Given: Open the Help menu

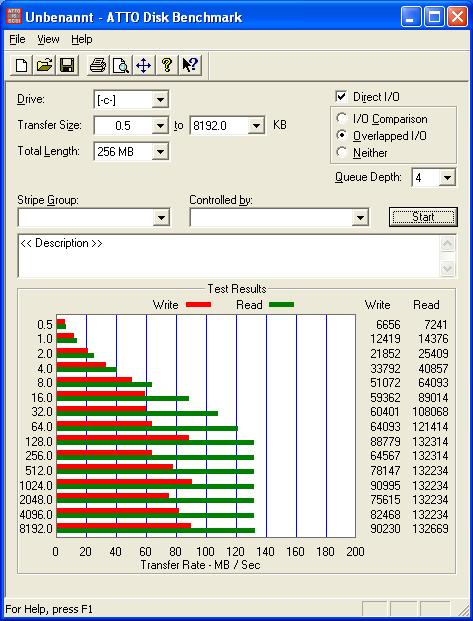Looking at the screenshot, I should click(82, 39).
